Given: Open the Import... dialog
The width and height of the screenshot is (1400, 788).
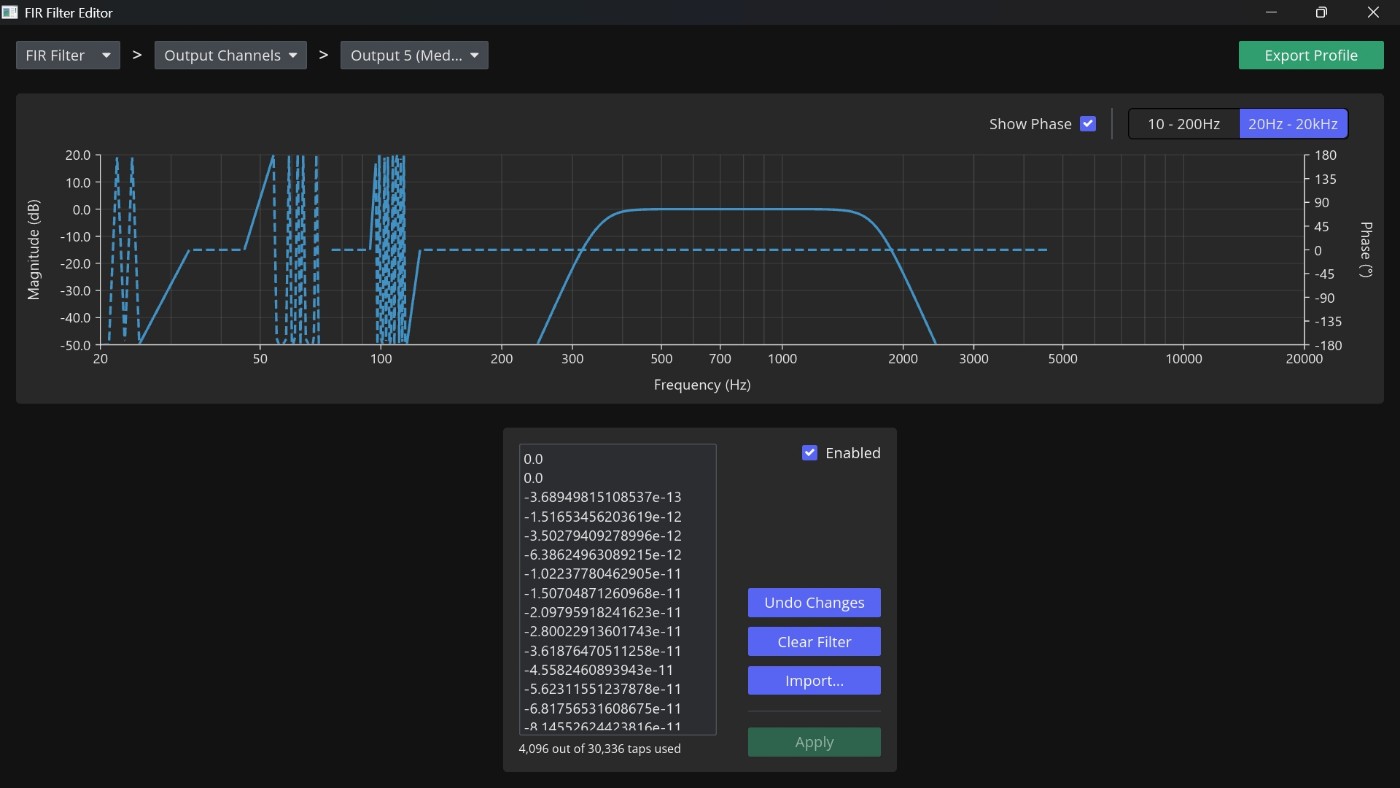Looking at the screenshot, I should [814, 681].
